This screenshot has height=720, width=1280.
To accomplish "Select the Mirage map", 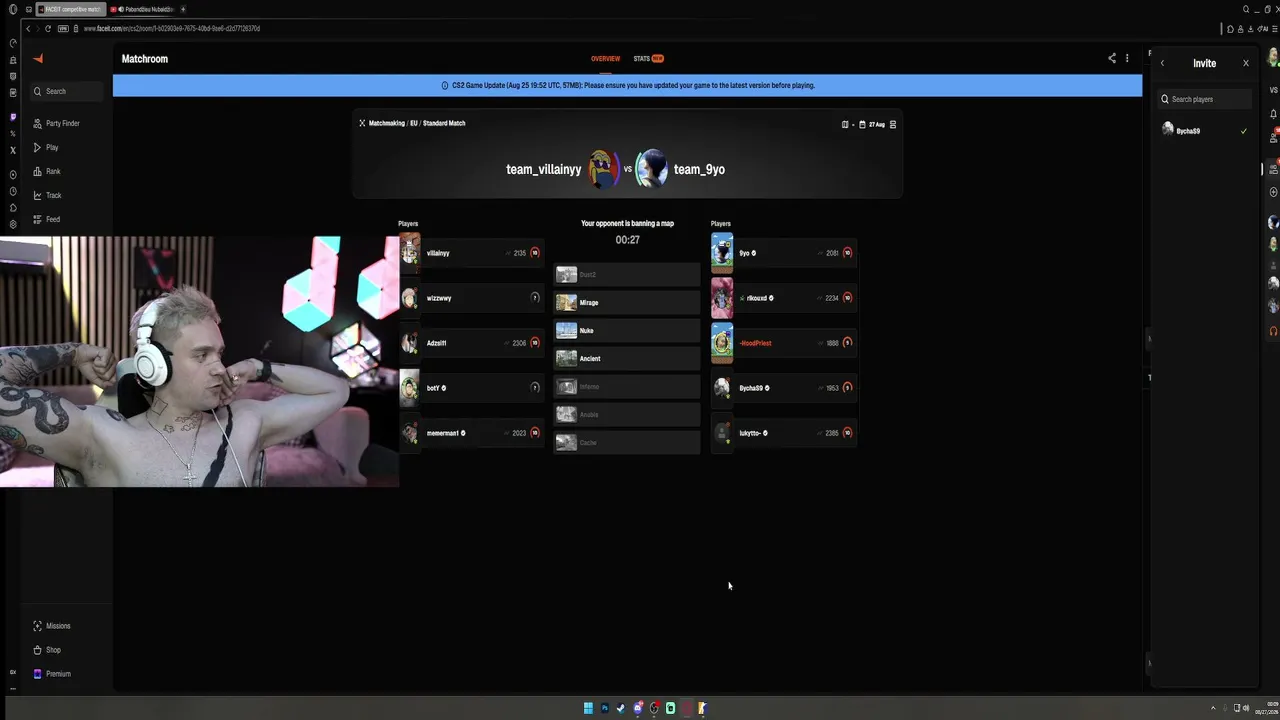I will pyautogui.click(x=627, y=302).
